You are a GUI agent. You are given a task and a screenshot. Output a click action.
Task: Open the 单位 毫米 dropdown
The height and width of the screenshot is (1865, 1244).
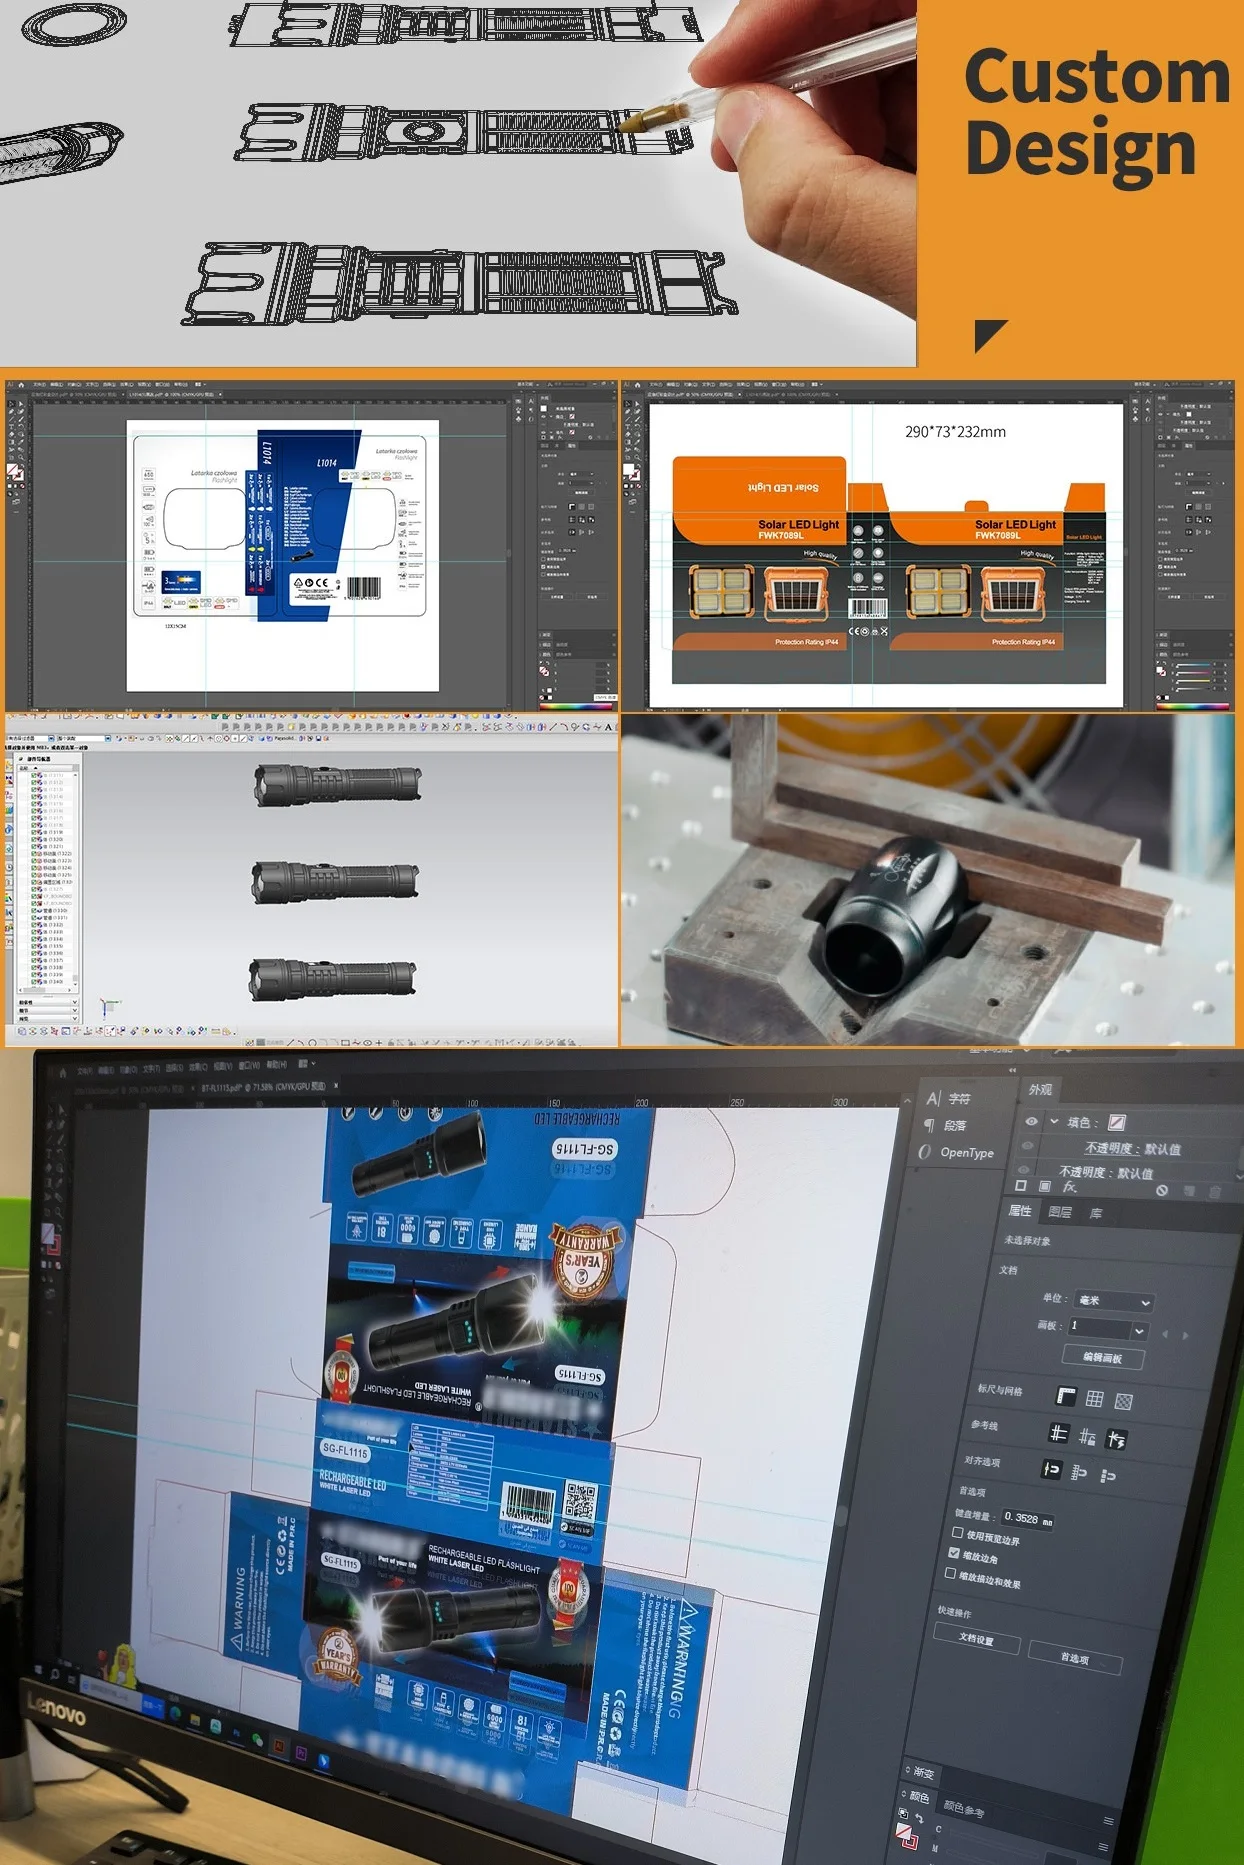[1114, 1301]
